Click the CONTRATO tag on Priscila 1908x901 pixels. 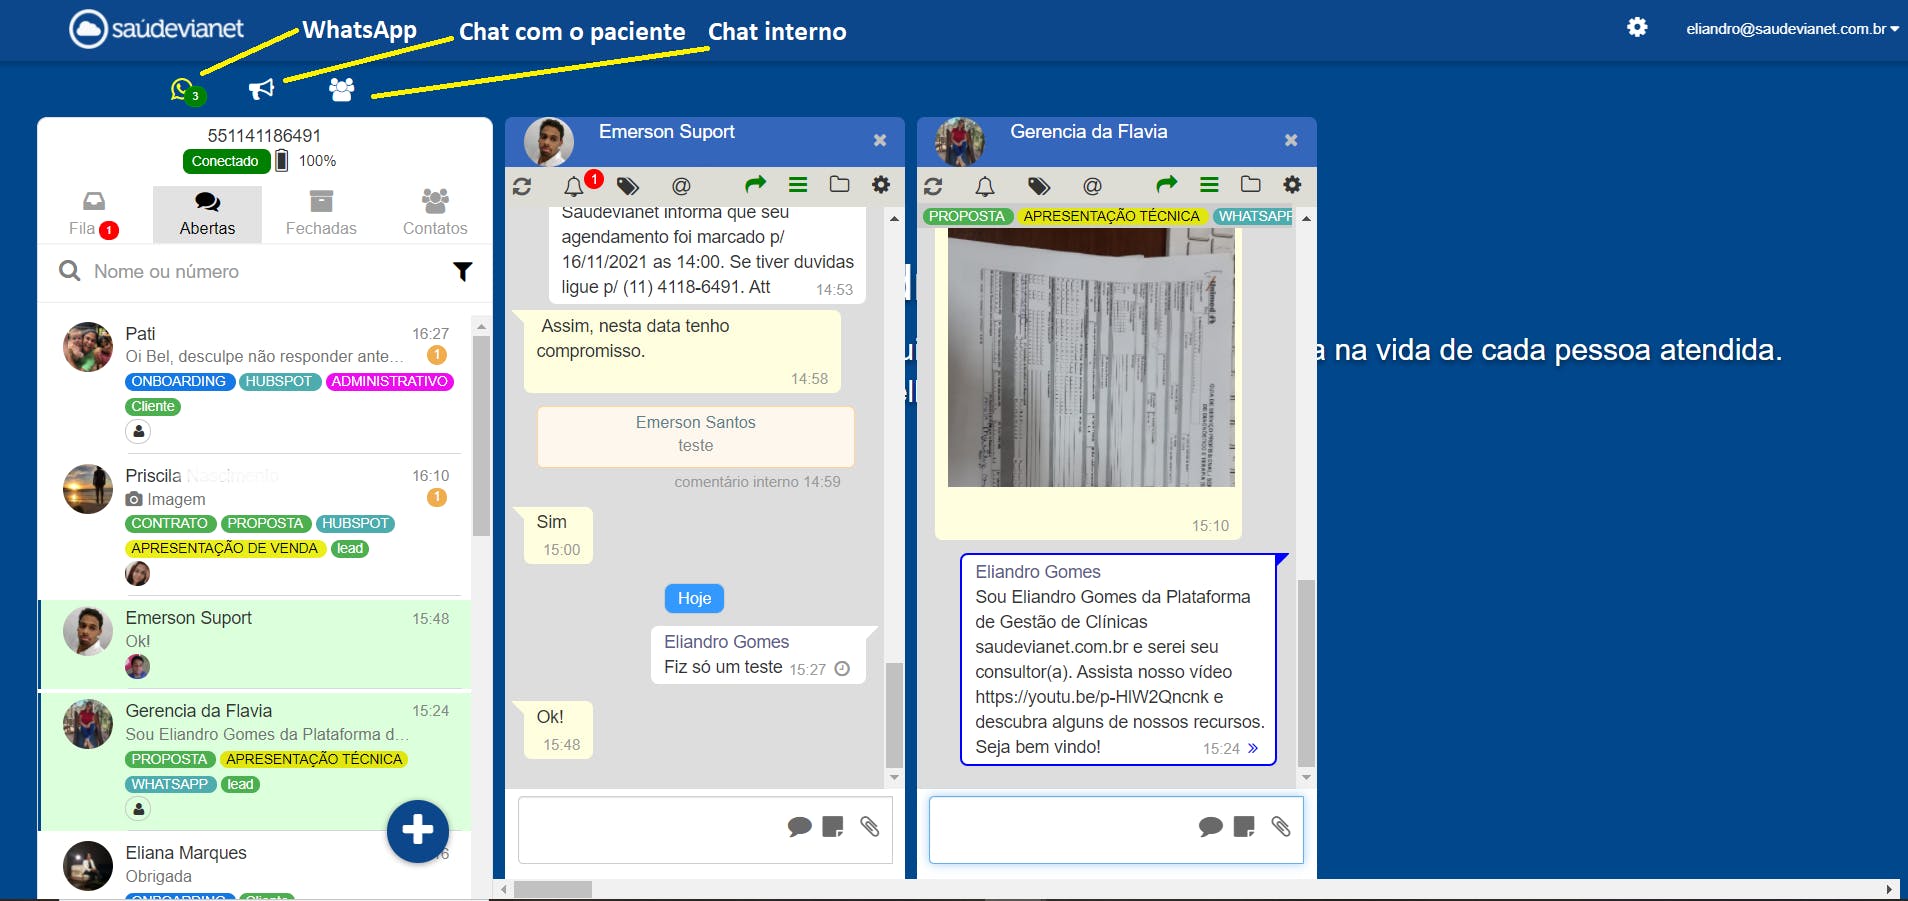click(170, 524)
